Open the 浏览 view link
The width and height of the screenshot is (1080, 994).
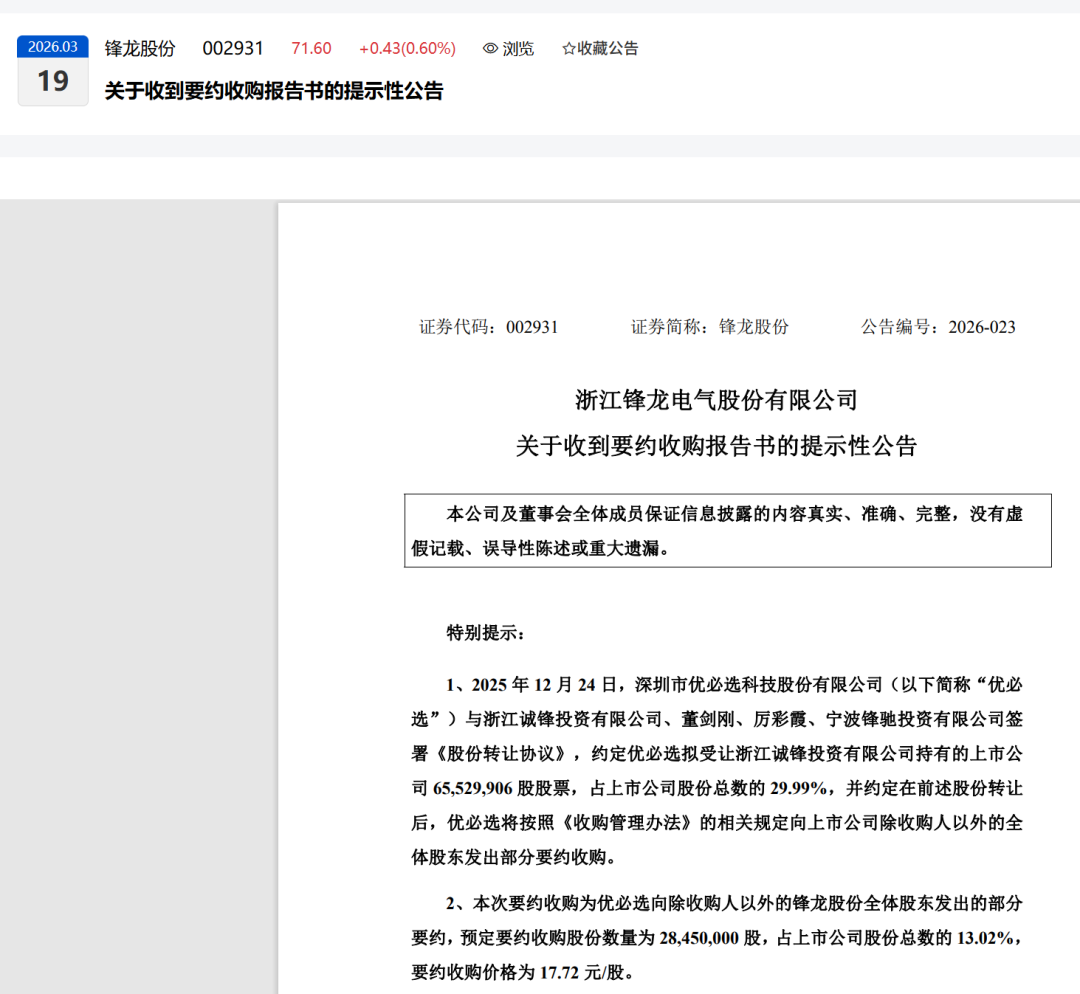[x=508, y=48]
